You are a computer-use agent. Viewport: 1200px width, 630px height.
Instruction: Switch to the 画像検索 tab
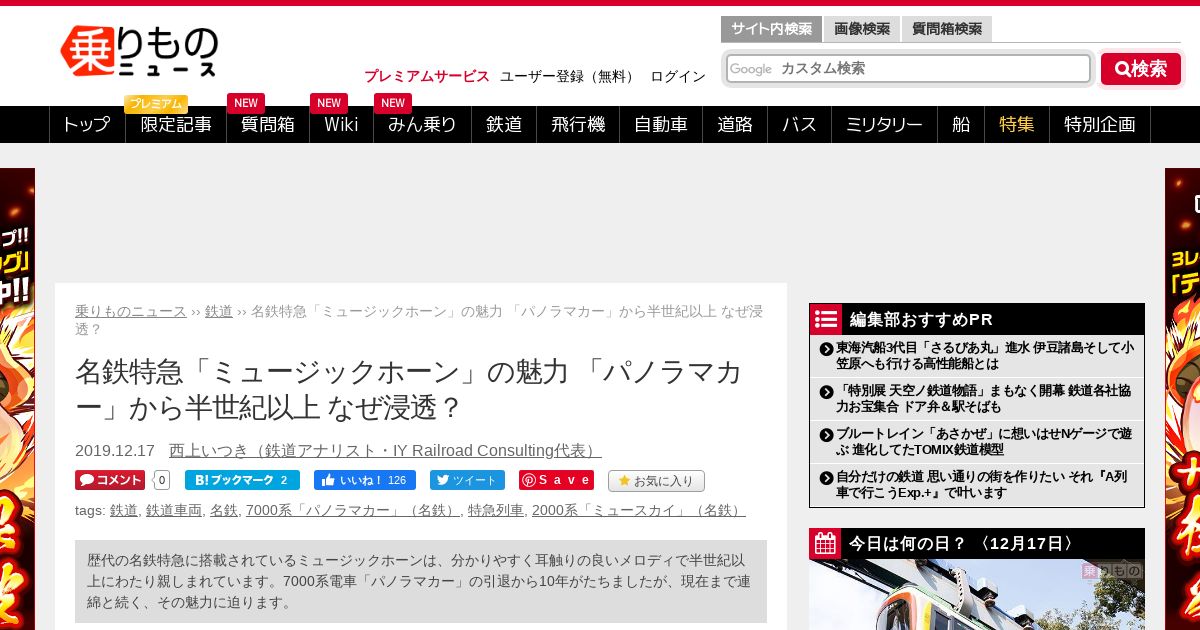pyautogui.click(x=862, y=29)
